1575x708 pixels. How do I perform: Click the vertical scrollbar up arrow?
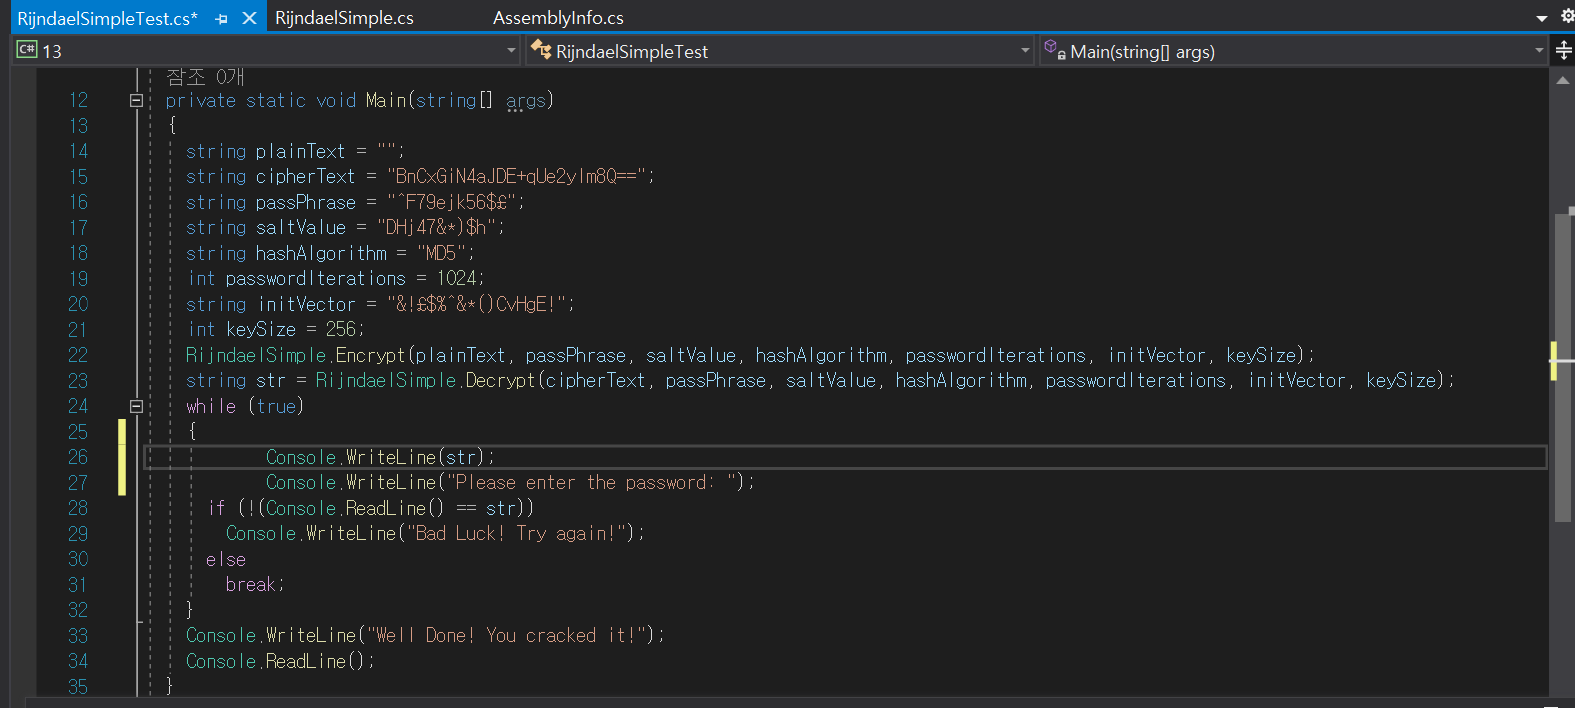click(1563, 80)
